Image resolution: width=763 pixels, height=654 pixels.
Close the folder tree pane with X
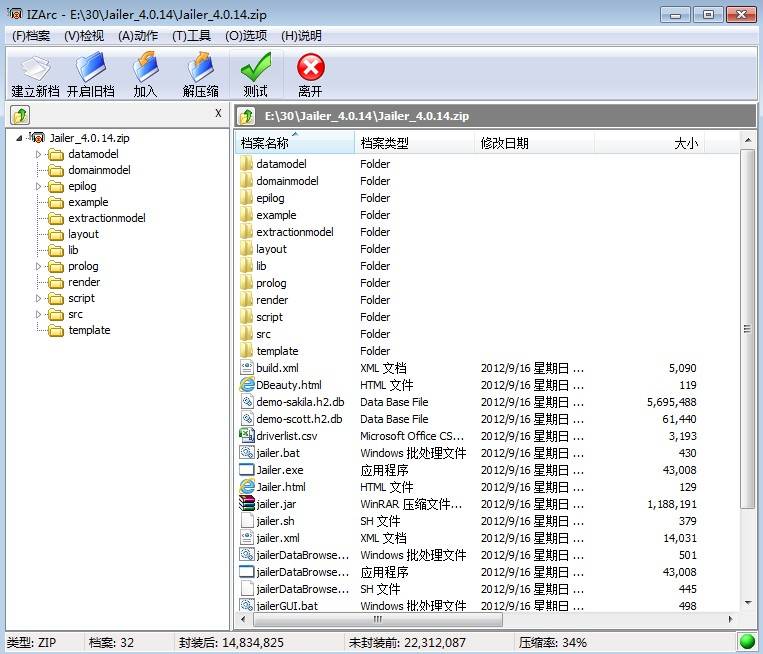tap(218, 114)
